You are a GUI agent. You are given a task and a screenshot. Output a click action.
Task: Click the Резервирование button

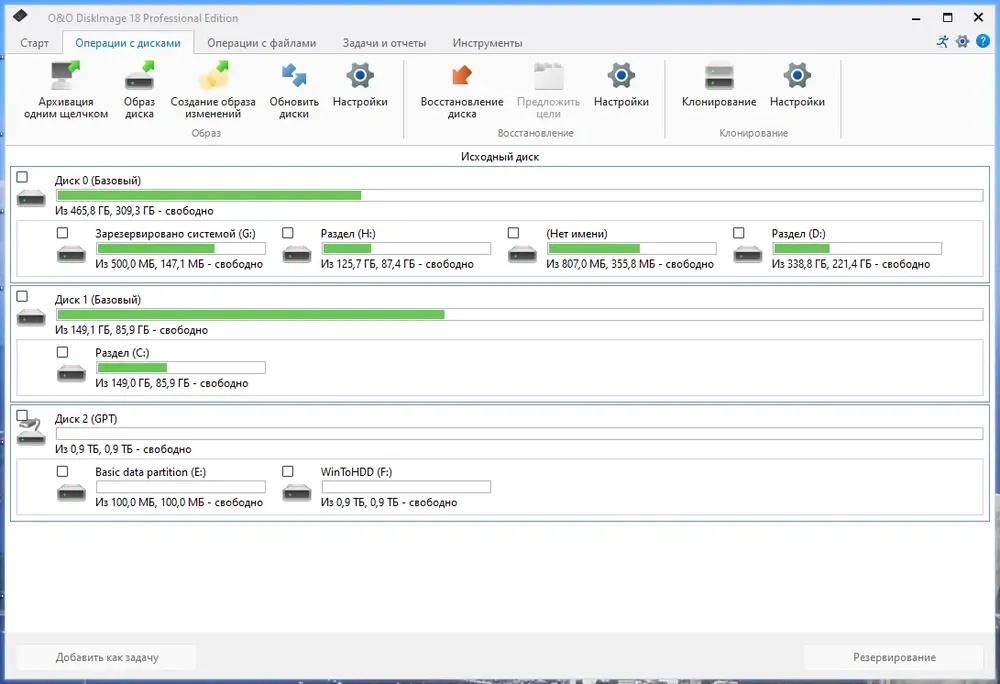click(894, 657)
